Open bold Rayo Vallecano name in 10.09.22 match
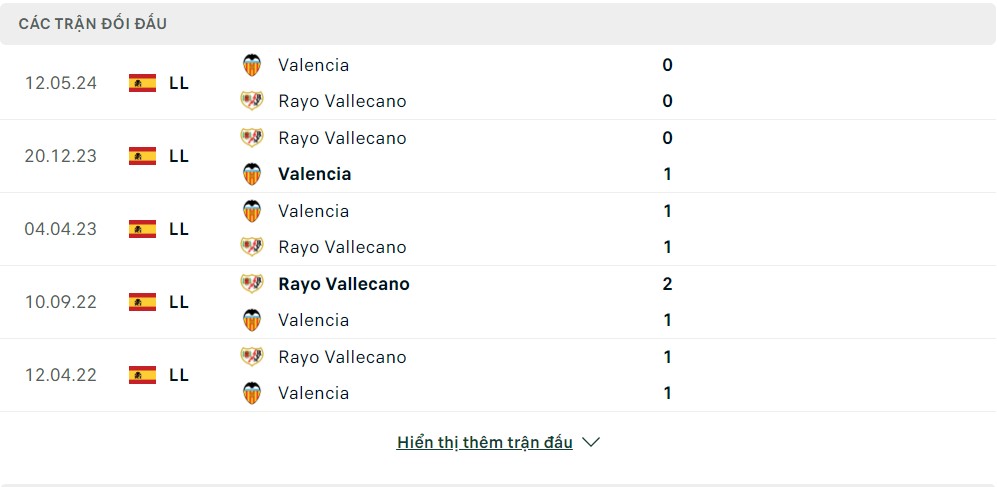 pos(344,284)
